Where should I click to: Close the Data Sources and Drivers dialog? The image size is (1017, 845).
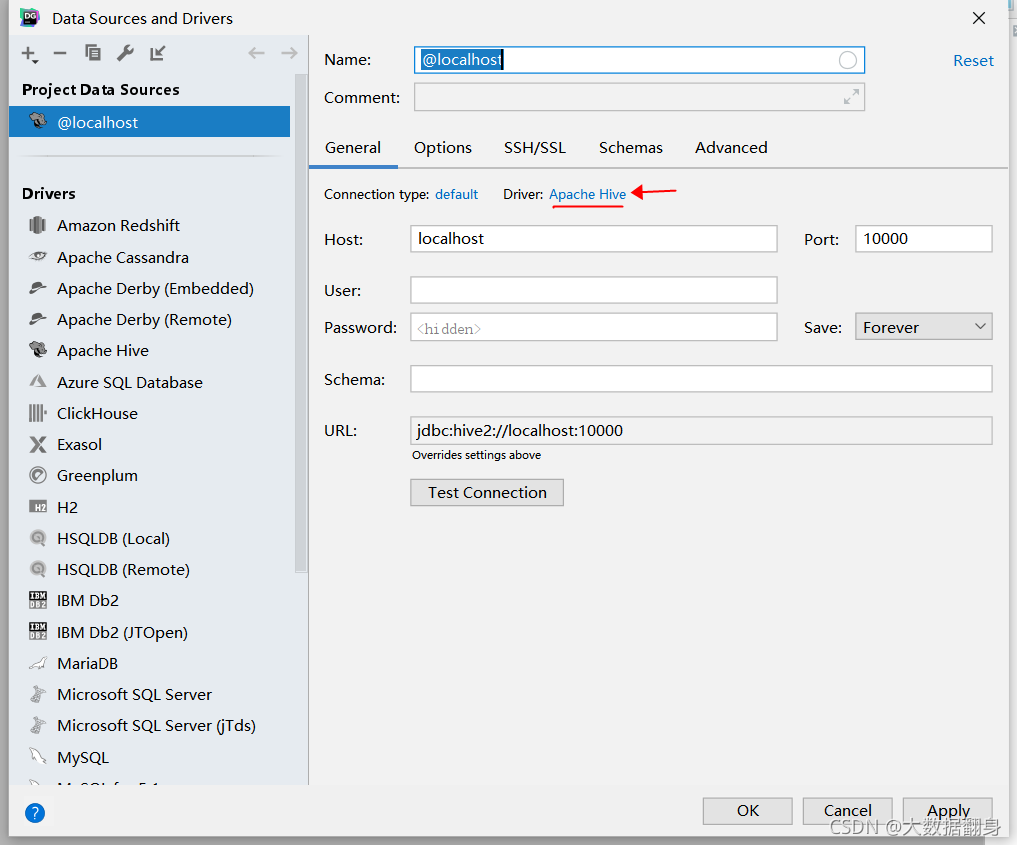pyautogui.click(x=979, y=18)
